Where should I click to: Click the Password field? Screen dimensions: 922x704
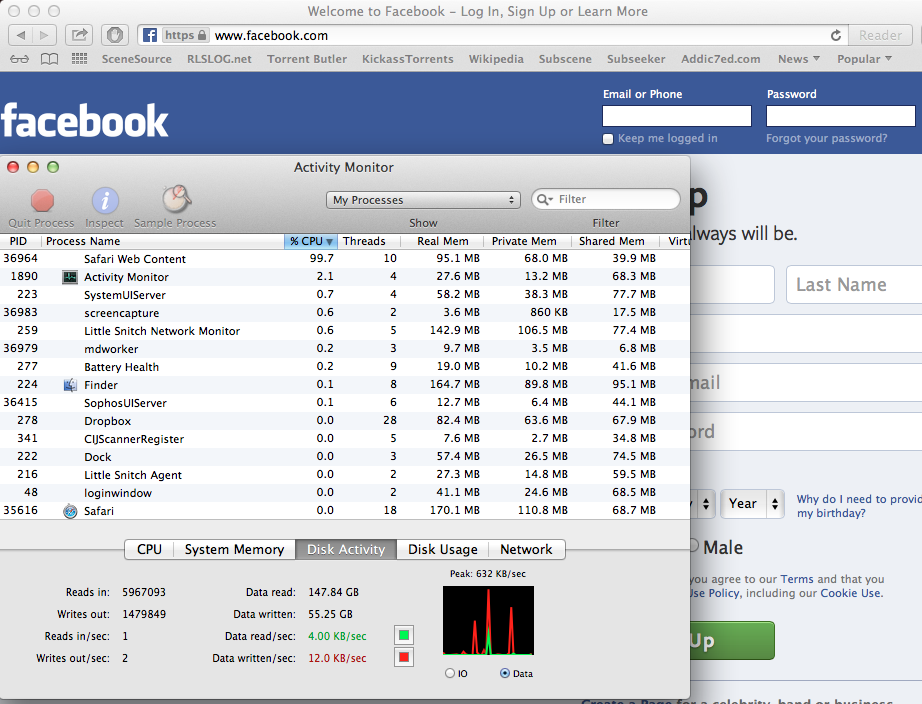841,116
